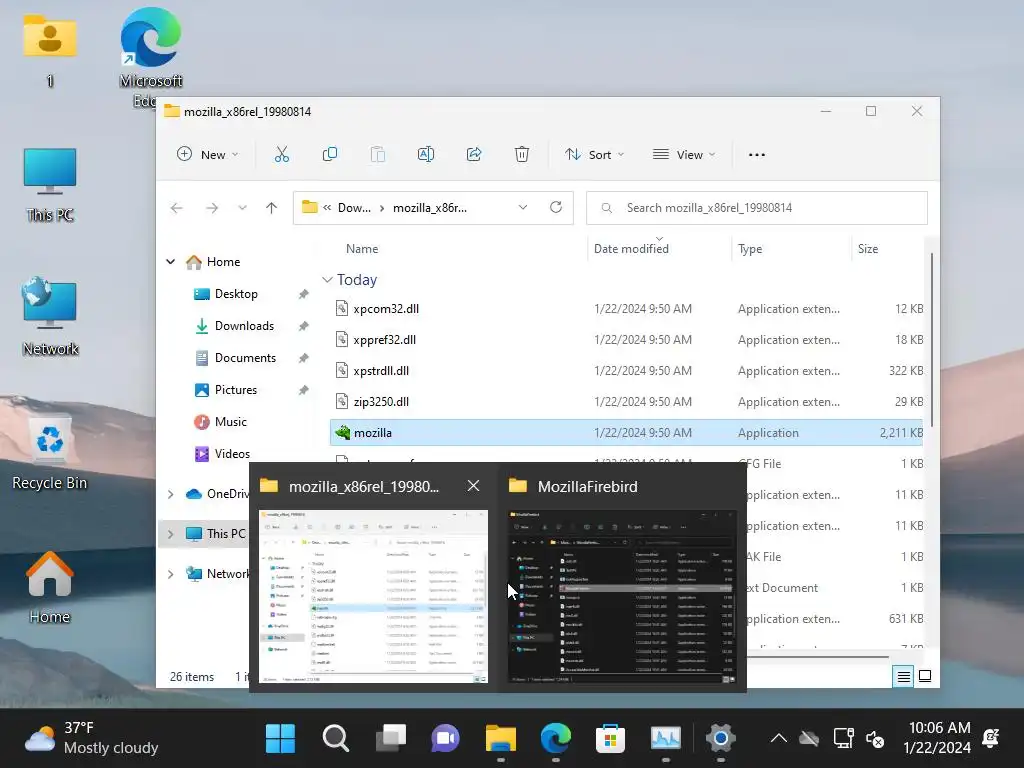1024x768 pixels.
Task: Select Downloads in navigation pane
Action: pyautogui.click(x=244, y=326)
